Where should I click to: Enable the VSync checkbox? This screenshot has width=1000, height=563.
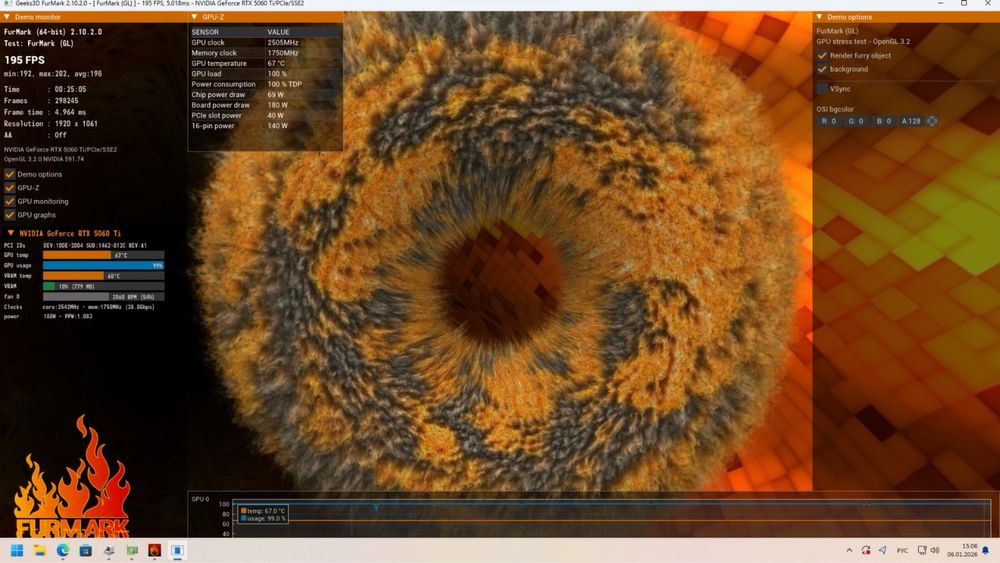click(x=822, y=89)
